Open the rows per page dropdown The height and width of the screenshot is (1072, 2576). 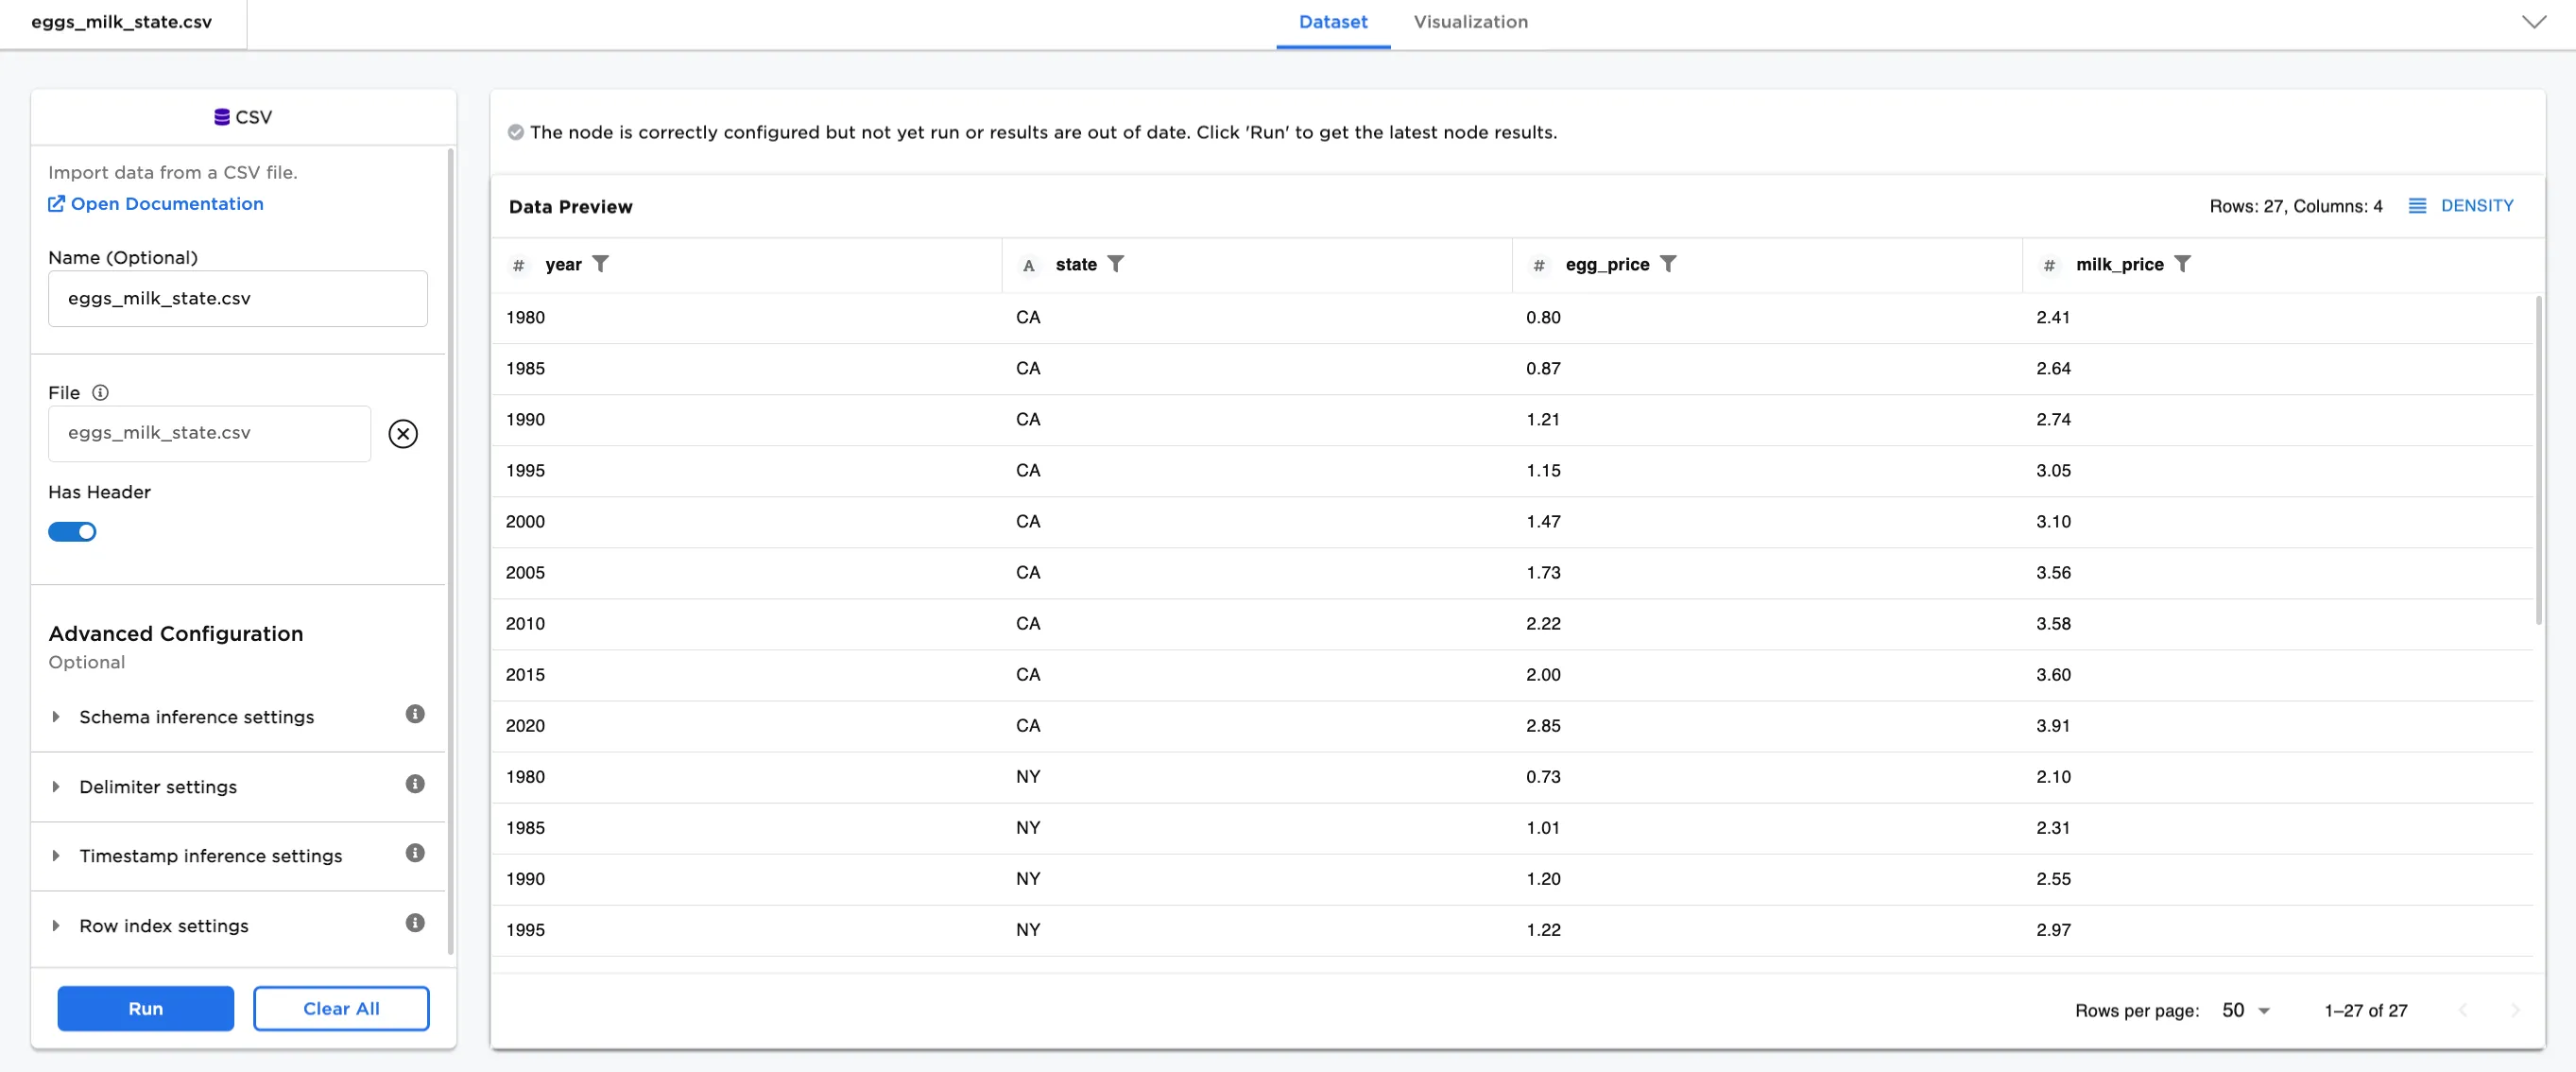point(2246,1010)
